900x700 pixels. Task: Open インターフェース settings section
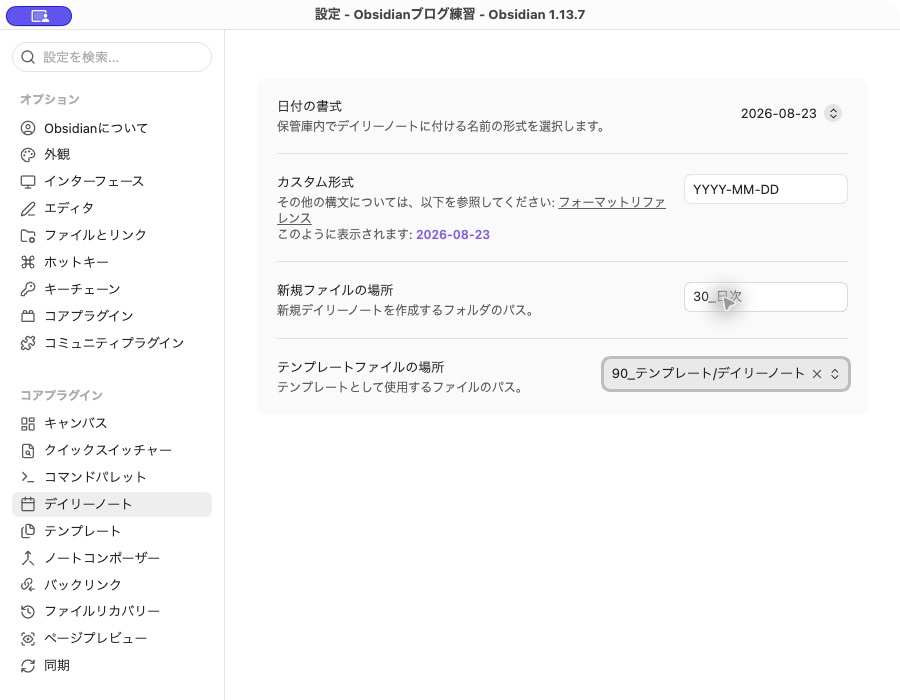[x=112, y=182]
